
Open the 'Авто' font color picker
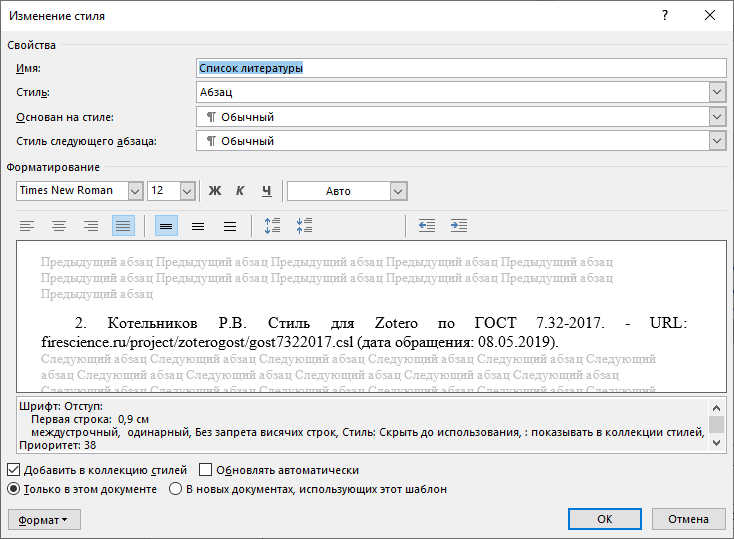[x=398, y=191]
